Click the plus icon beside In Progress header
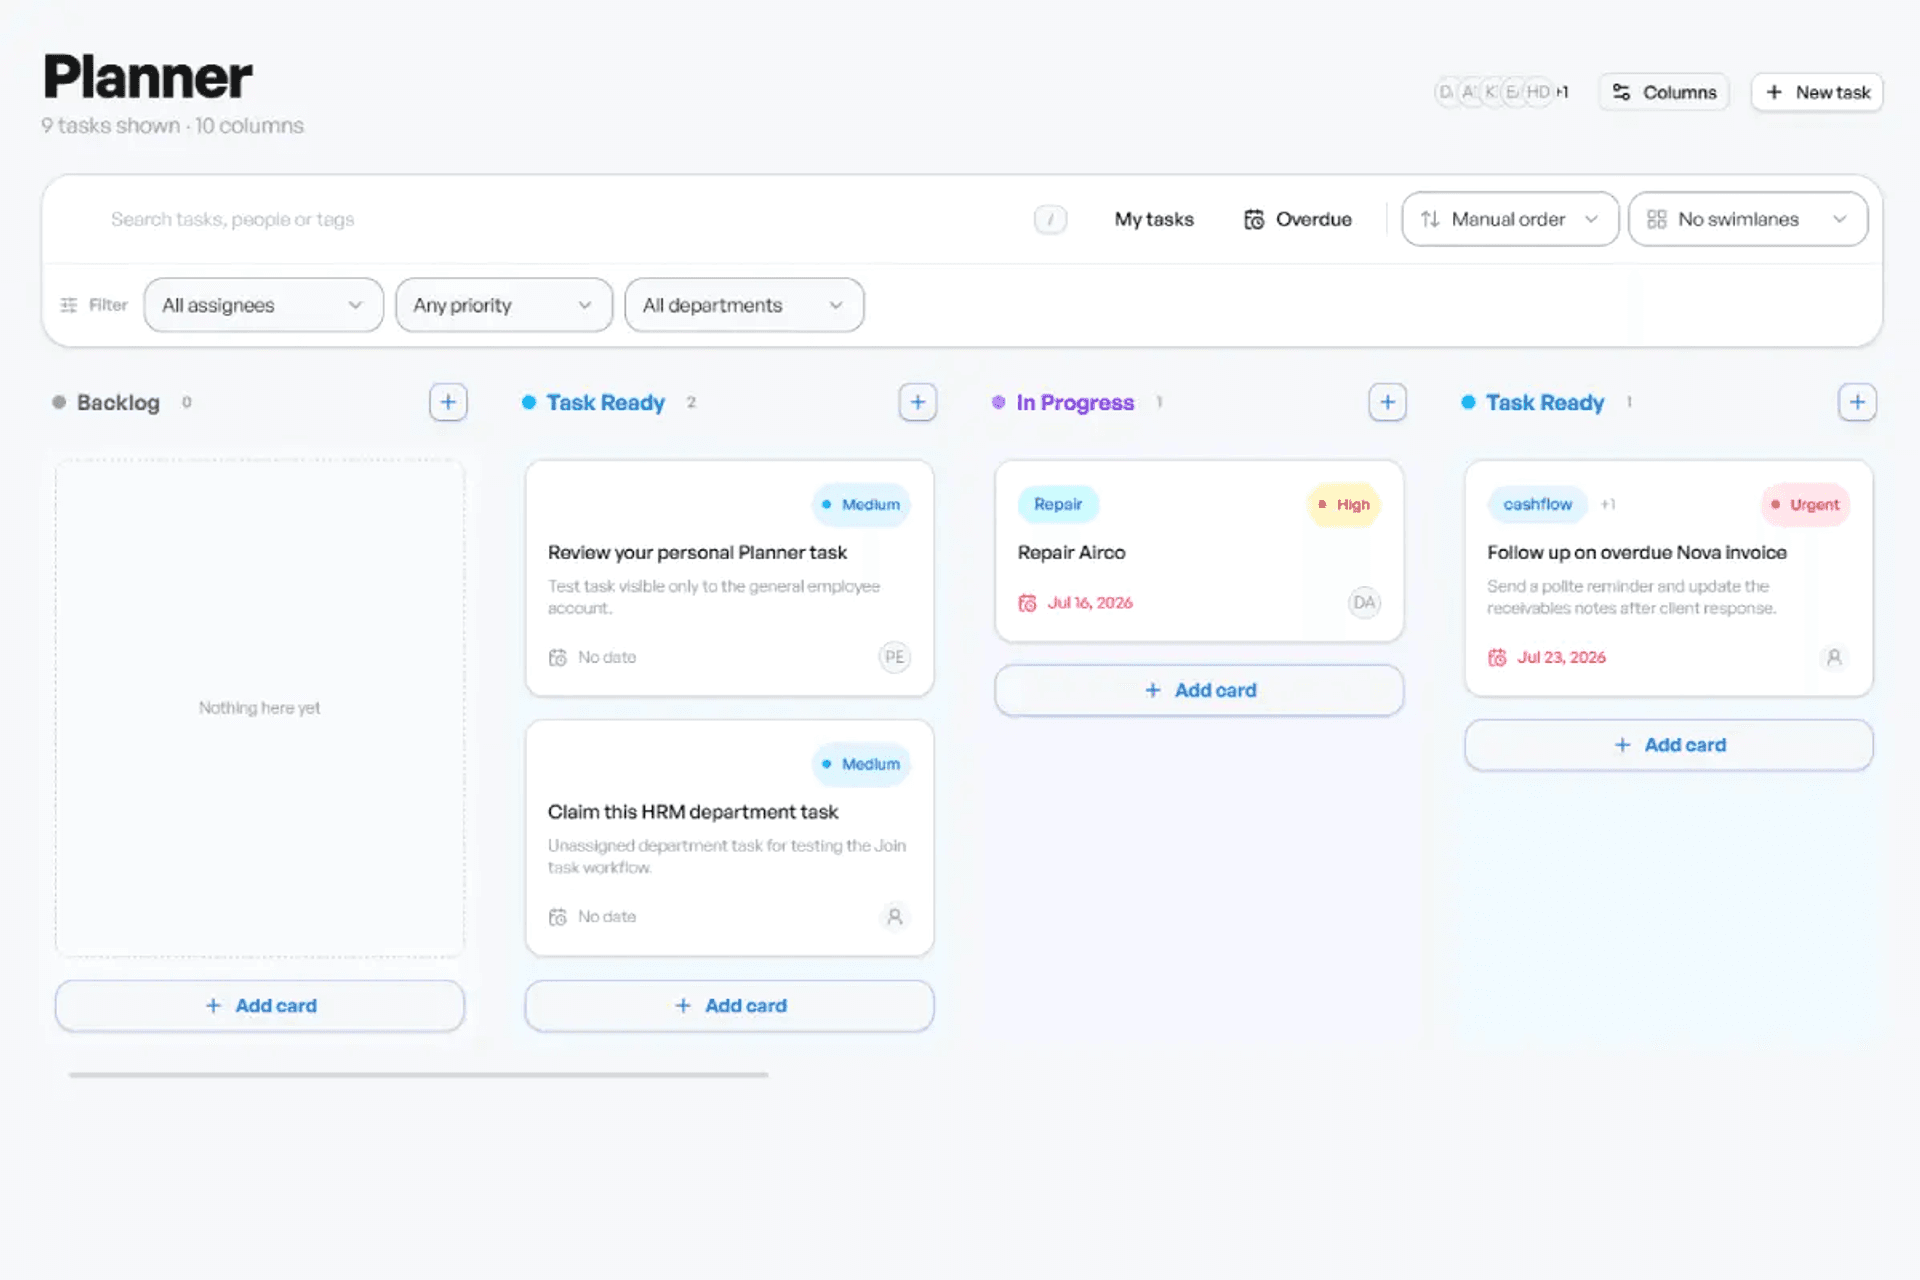 [1387, 402]
